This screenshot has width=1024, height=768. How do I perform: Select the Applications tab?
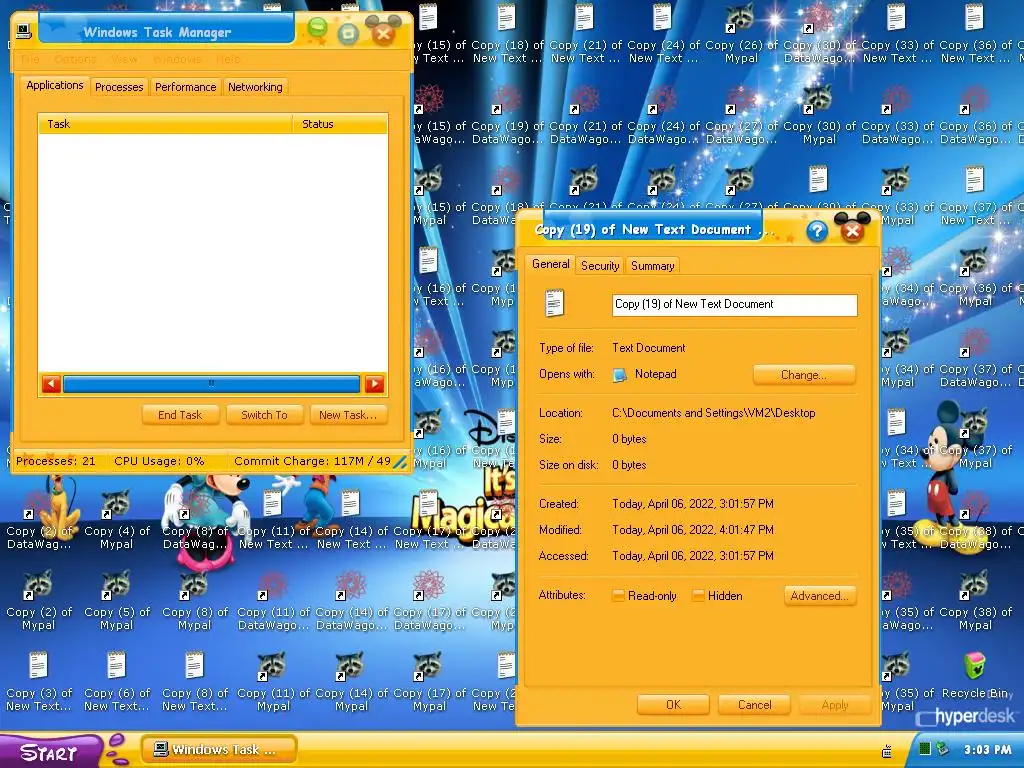(55, 85)
